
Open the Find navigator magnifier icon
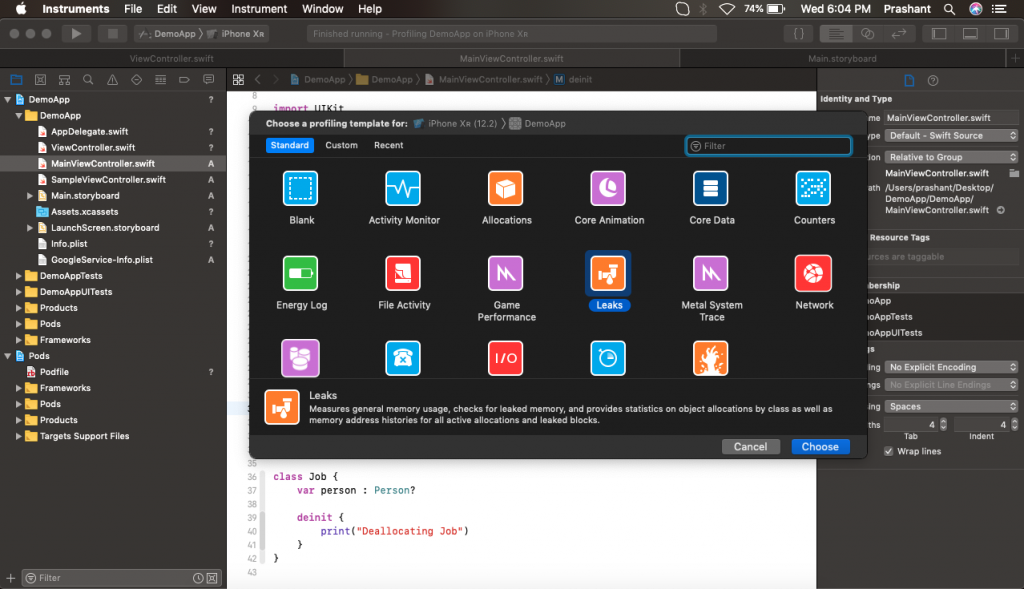(x=88, y=80)
